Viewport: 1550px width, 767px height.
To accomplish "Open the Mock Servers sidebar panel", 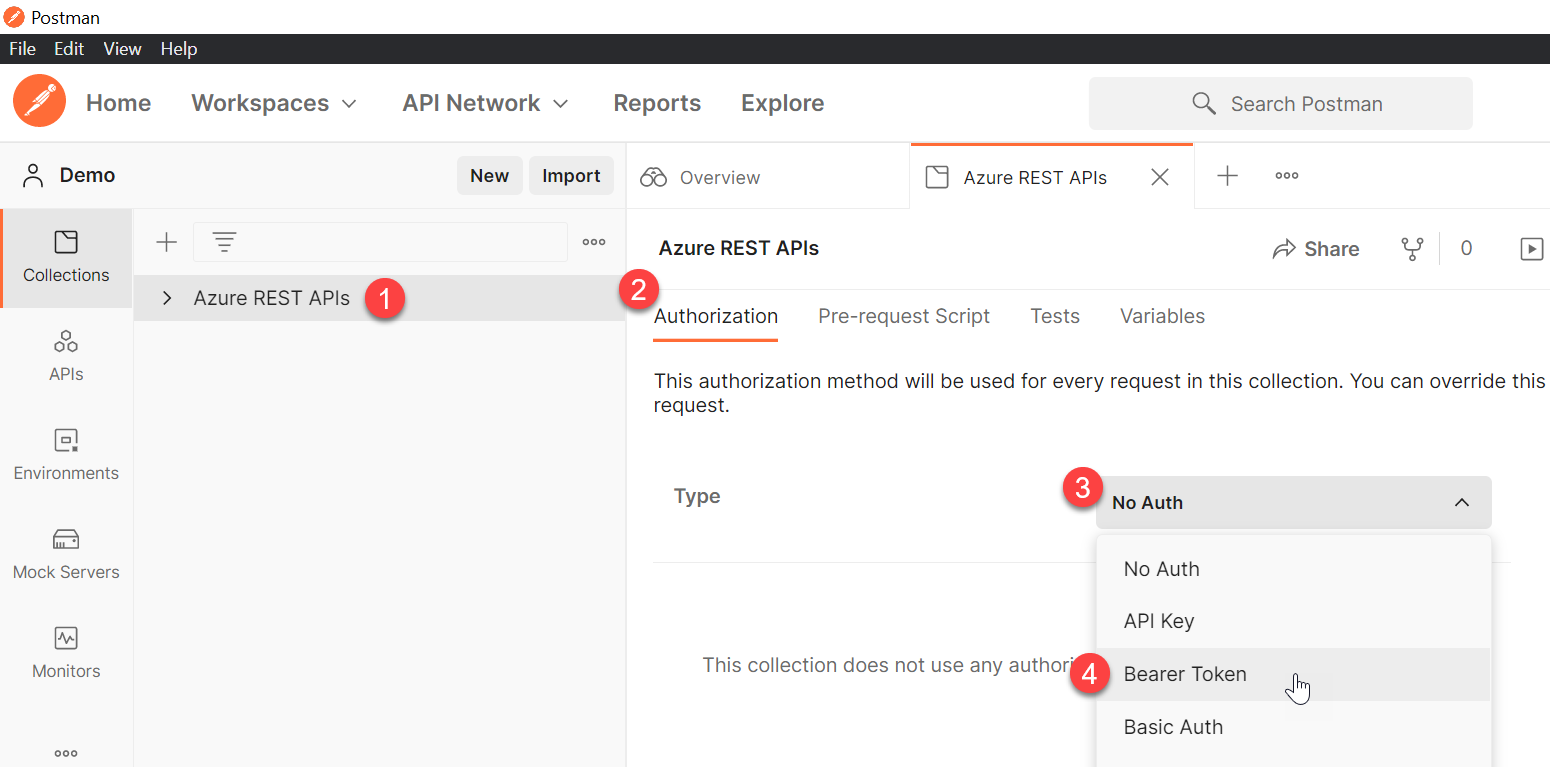I will pos(66,554).
